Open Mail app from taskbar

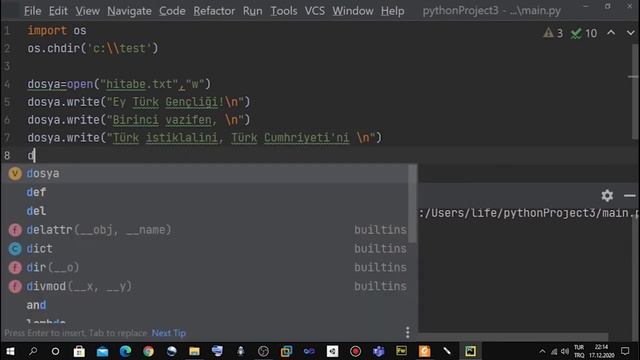(x=102, y=351)
